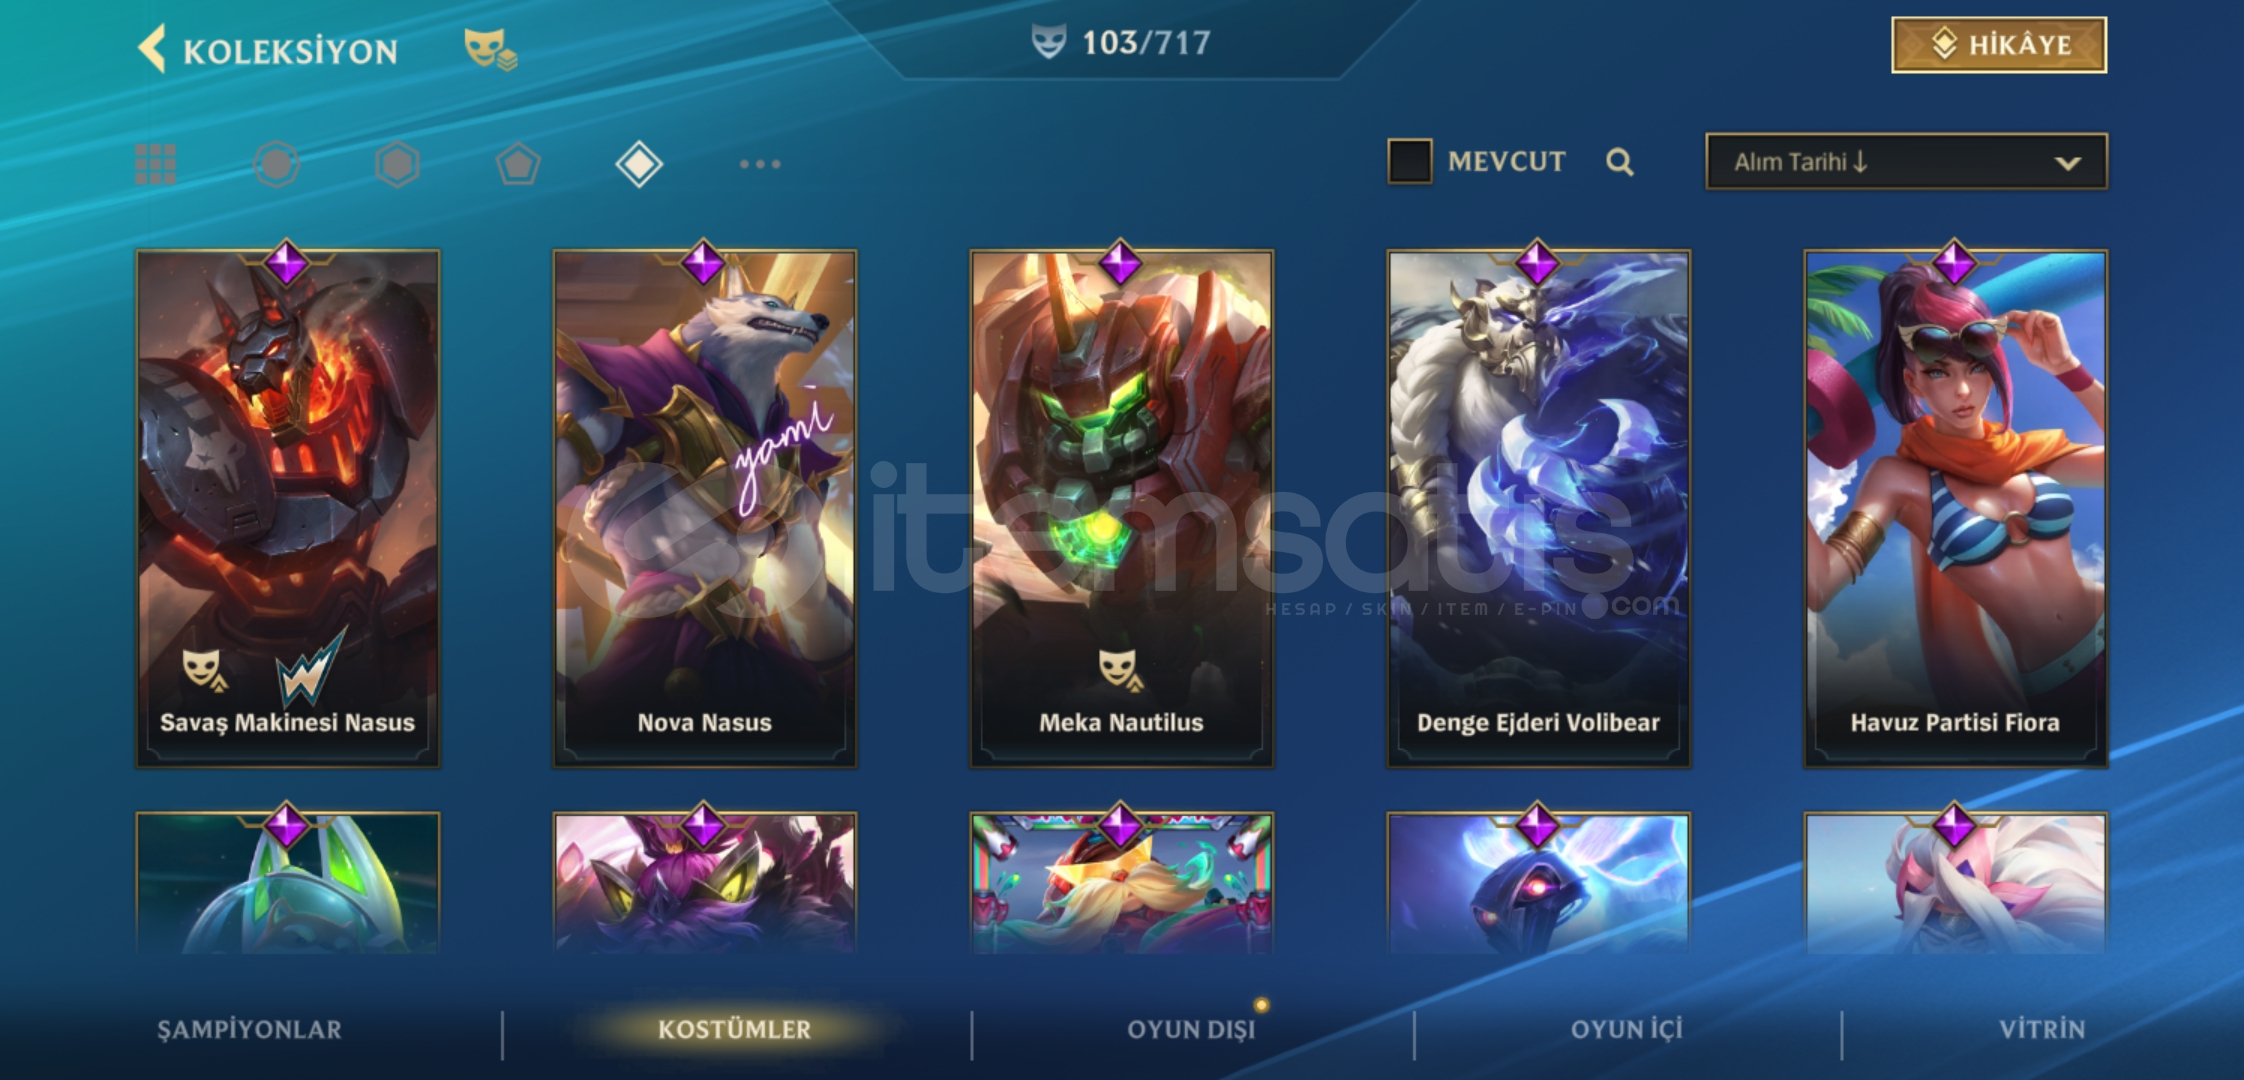
Task: Click the search magnifier icon
Action: pos(1619,162)
